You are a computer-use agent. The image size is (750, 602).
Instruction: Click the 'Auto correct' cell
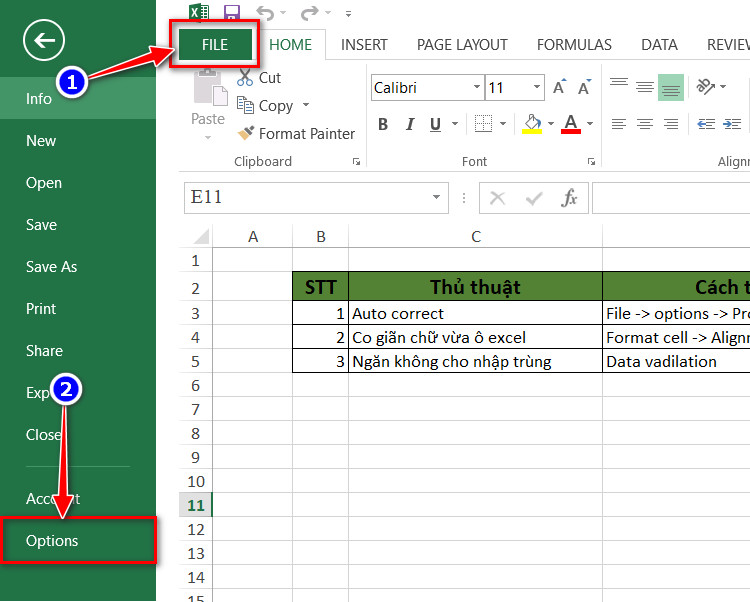coord(475,313)
